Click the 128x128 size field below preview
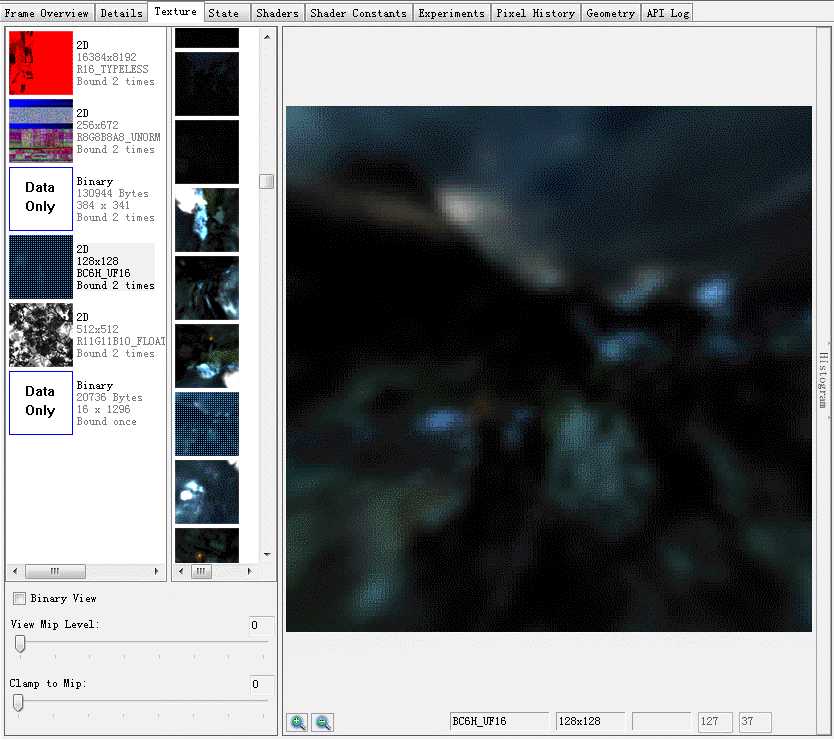This screenshot has height=740, width=834. [x=589, y=722]
